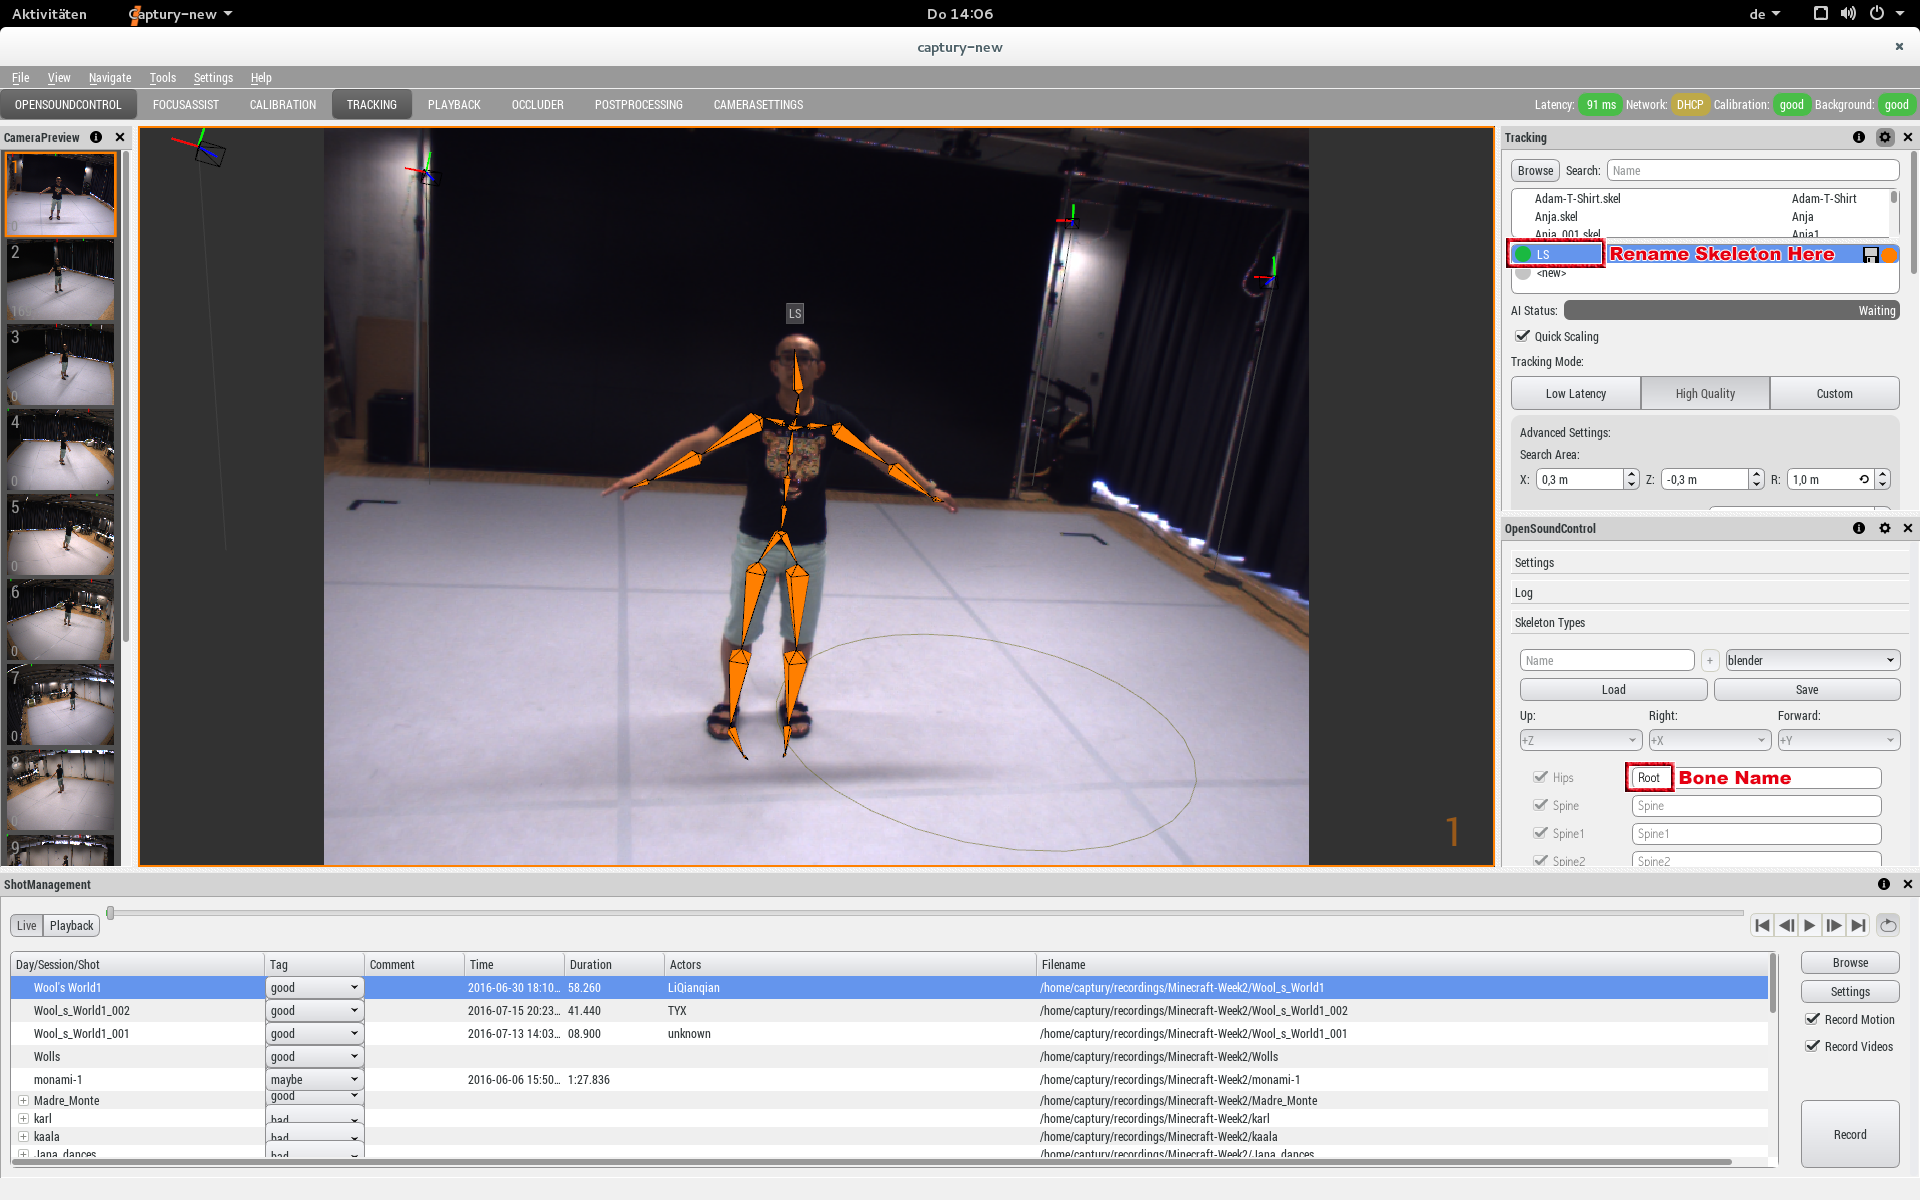
Task: Click the green status dot beside LS
Action: (1523, 254)
